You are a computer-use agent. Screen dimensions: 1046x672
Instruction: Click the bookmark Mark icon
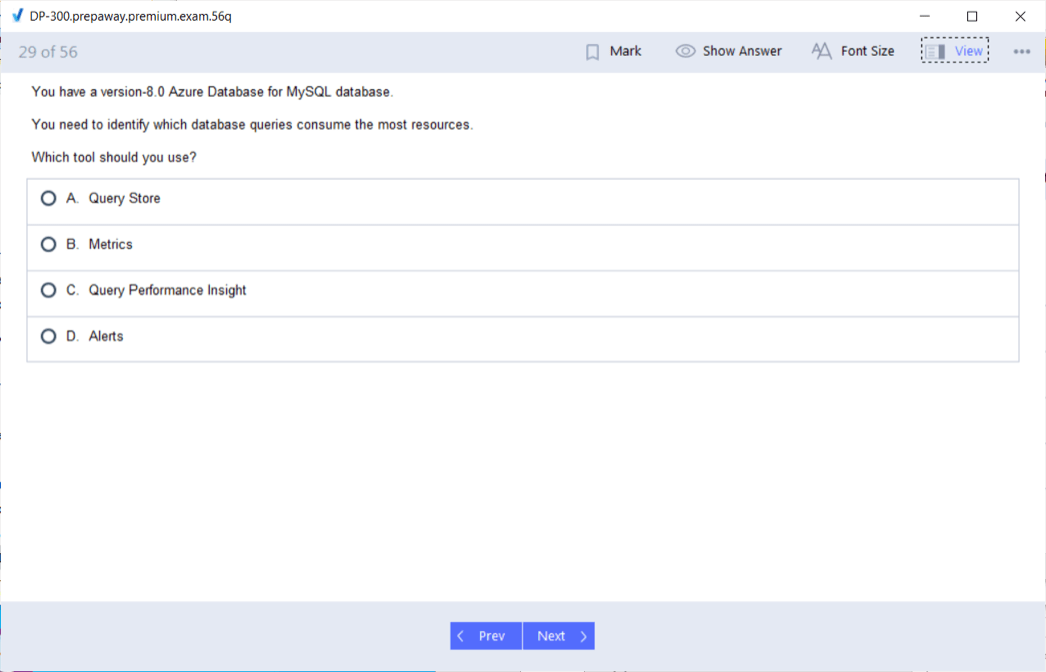tap(592, 52)
